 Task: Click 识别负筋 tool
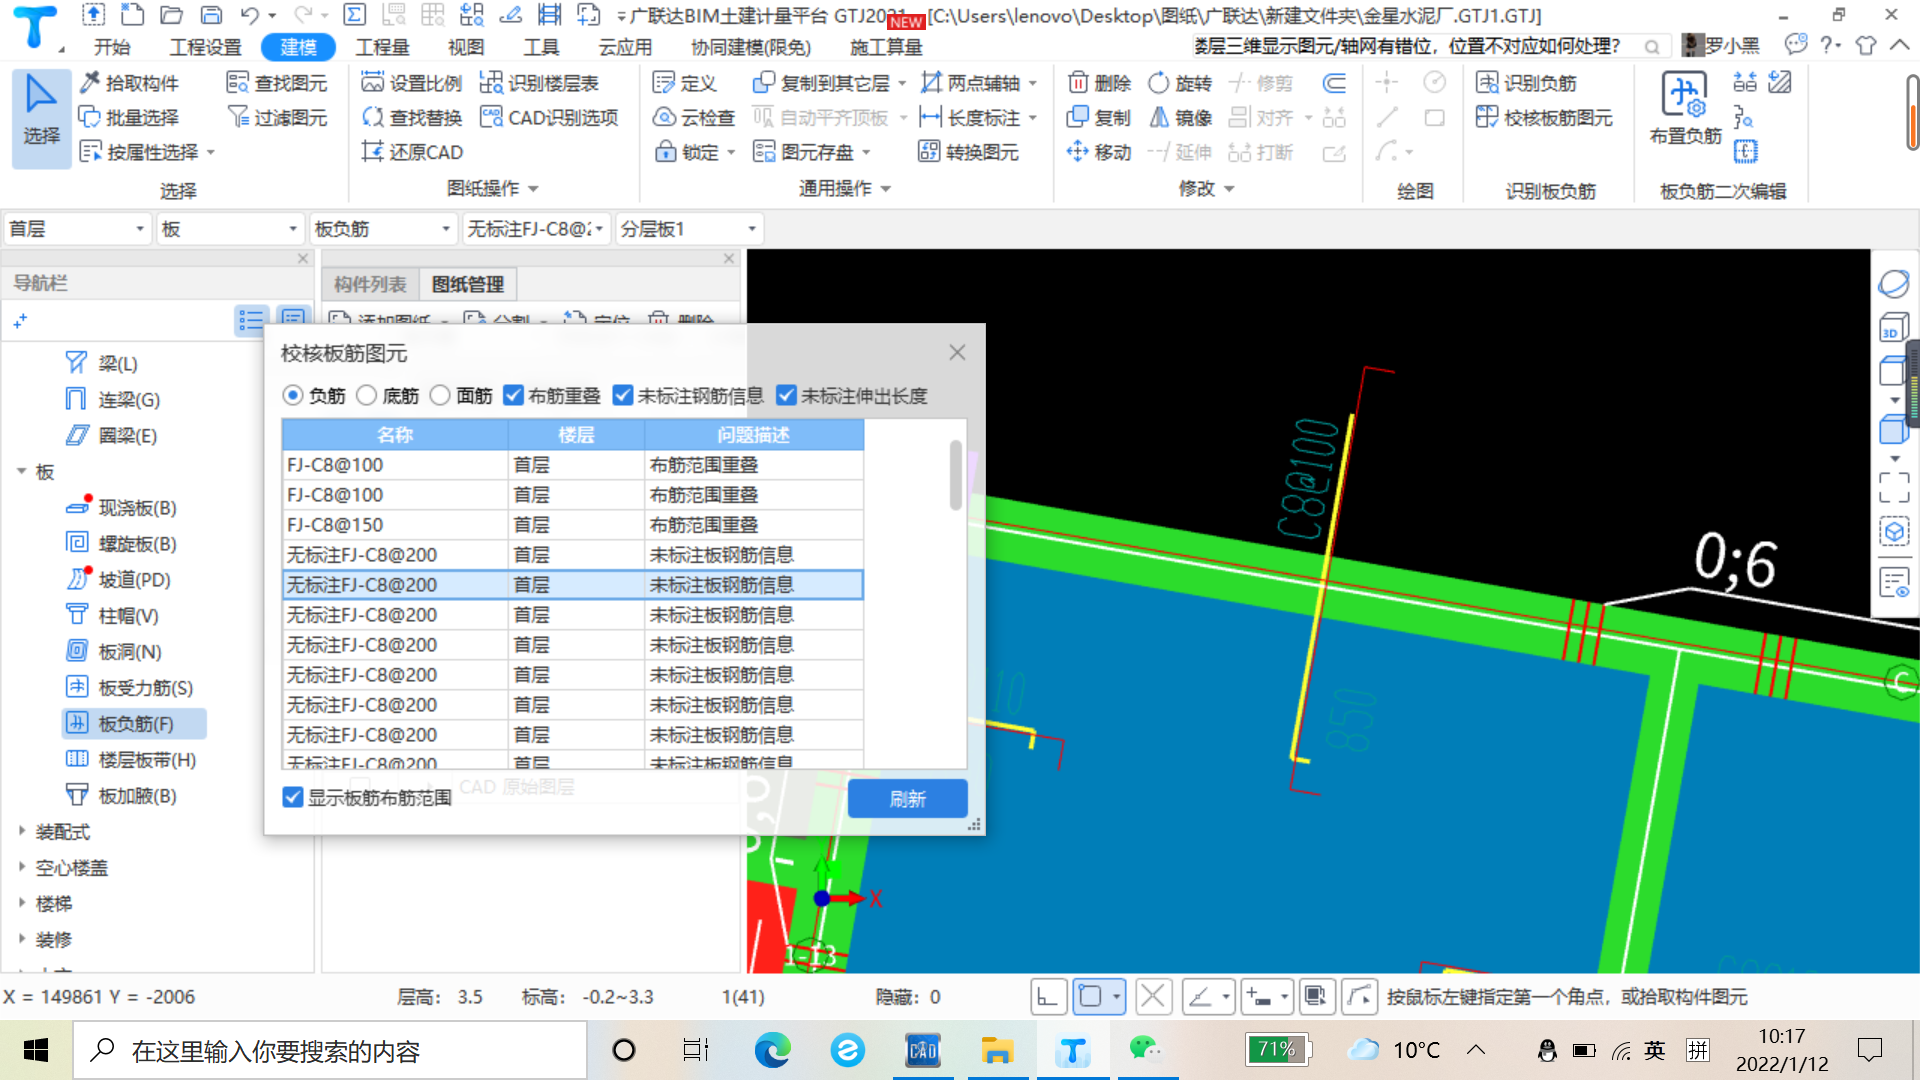(x=1526, y=83)
